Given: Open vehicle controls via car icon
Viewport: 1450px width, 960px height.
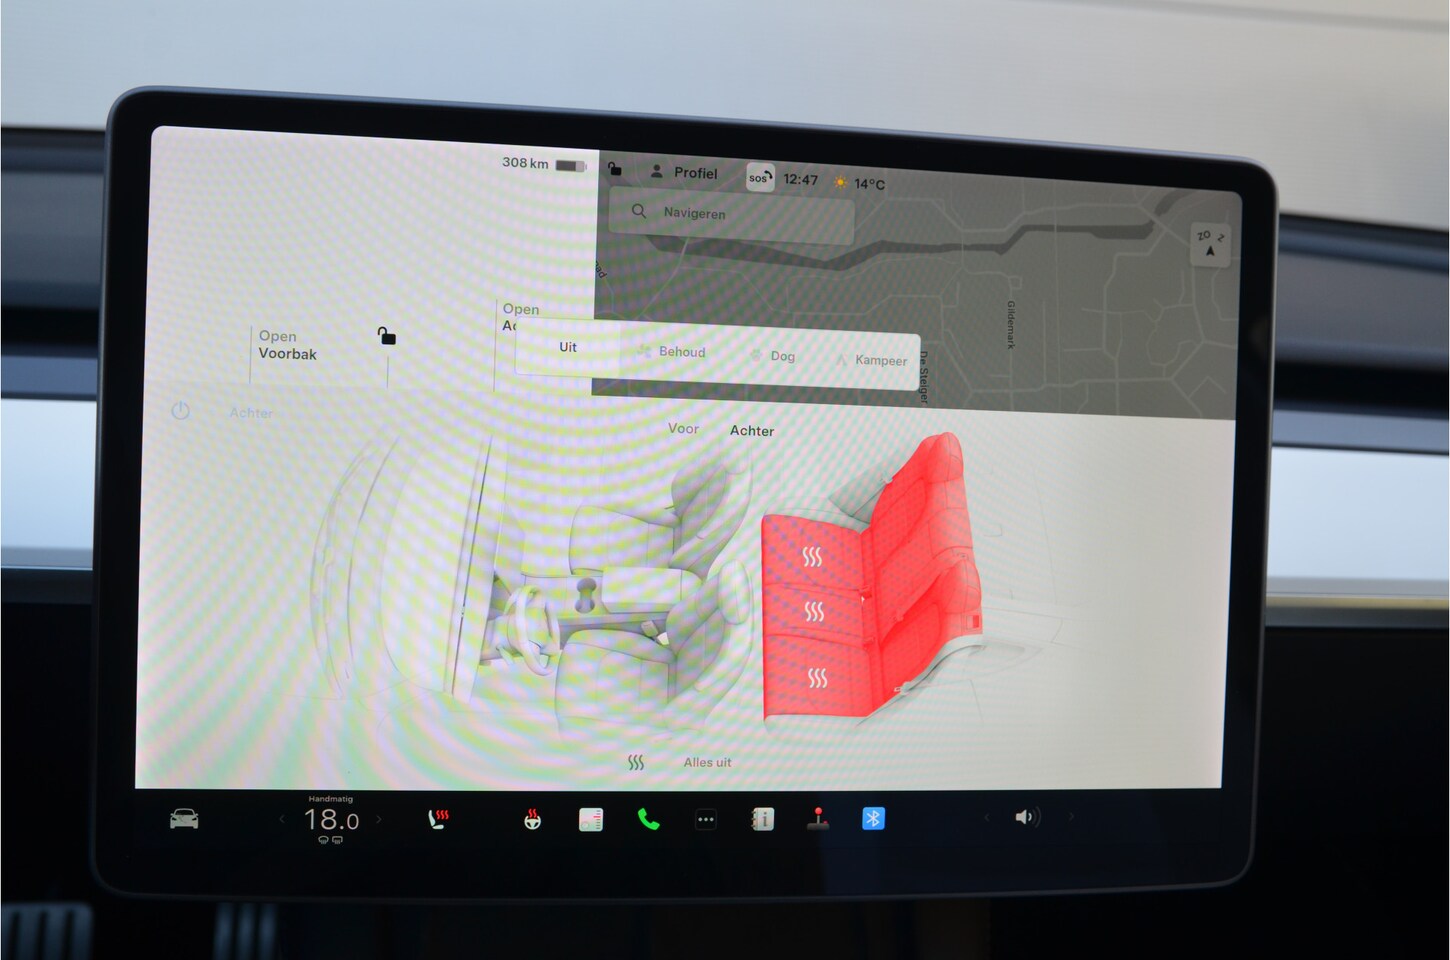Looking at the screenshot, I should pyautogui.click(x=184, y=819).
